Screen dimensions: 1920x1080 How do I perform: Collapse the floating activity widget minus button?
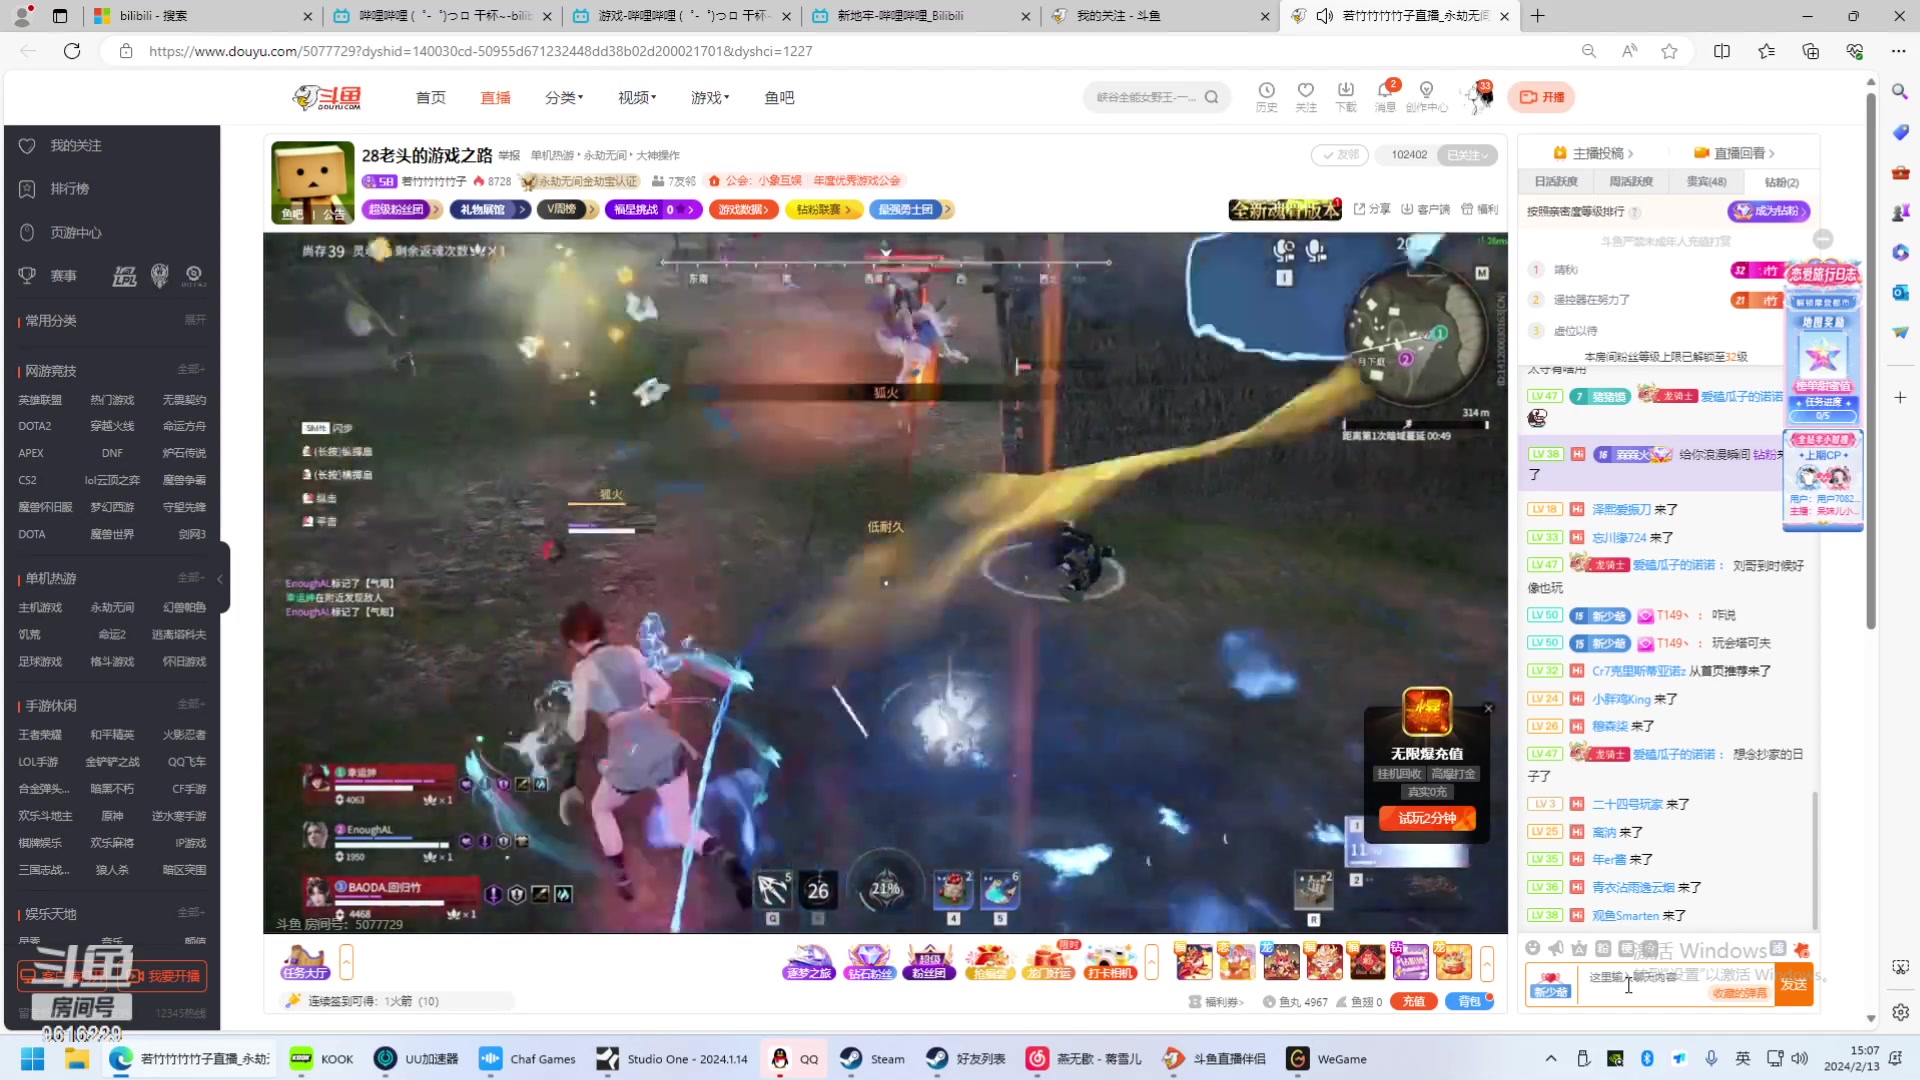tap(1823, 239)
